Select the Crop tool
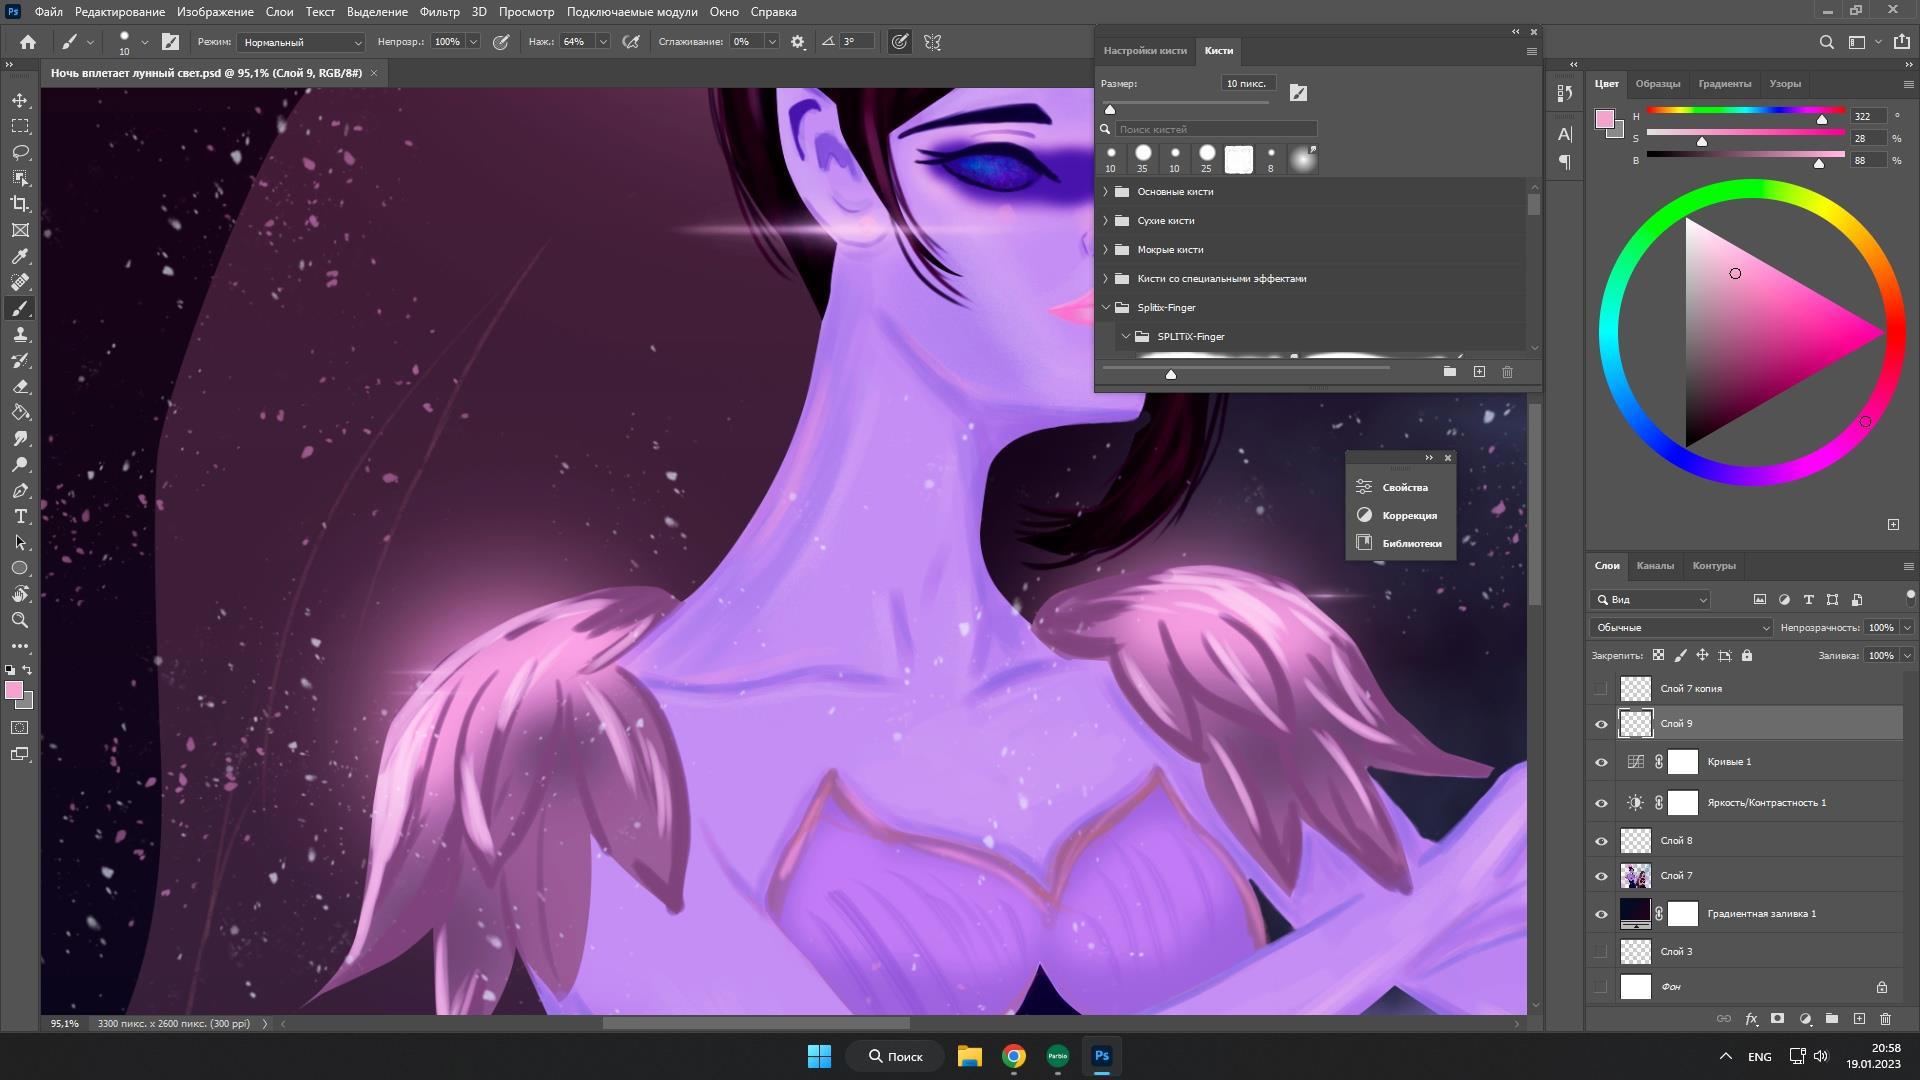Screen dimensions: 1920x1080 20,204
